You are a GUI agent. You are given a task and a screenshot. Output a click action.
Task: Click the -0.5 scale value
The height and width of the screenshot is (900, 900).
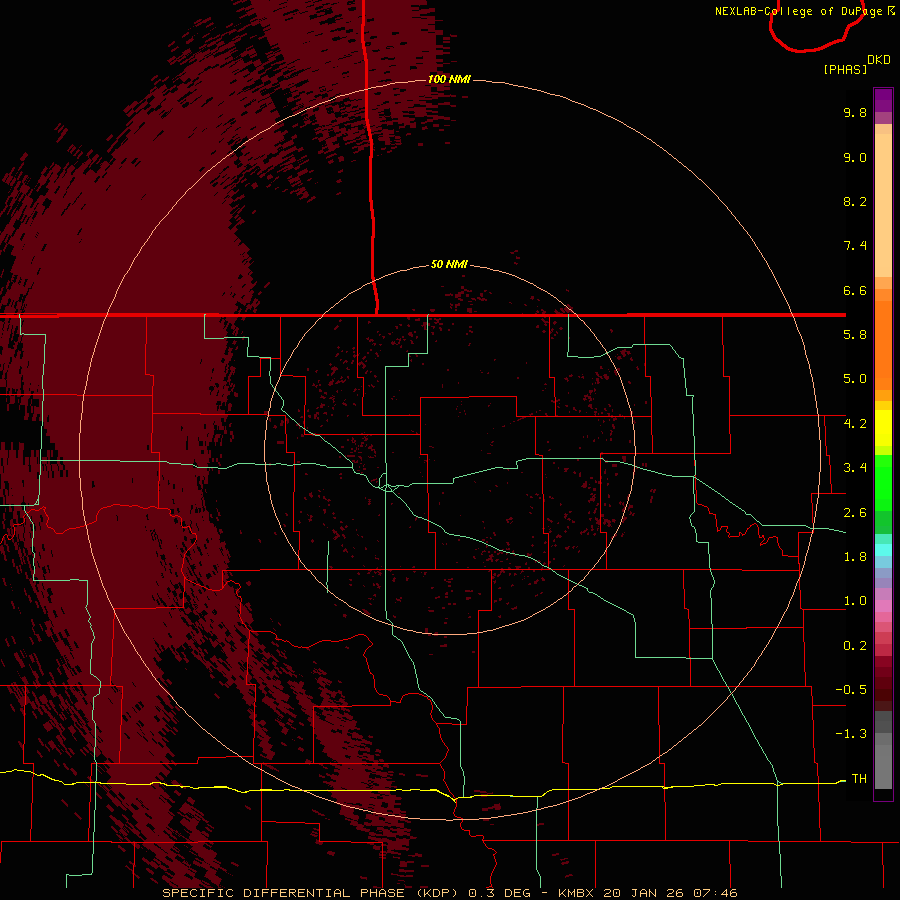coord(851,690)
